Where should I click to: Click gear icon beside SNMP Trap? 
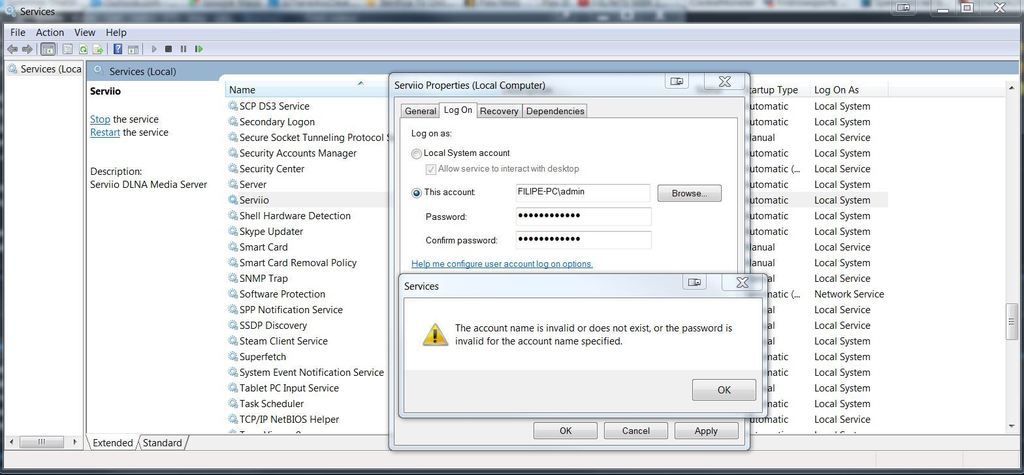(x=233, y=278)
